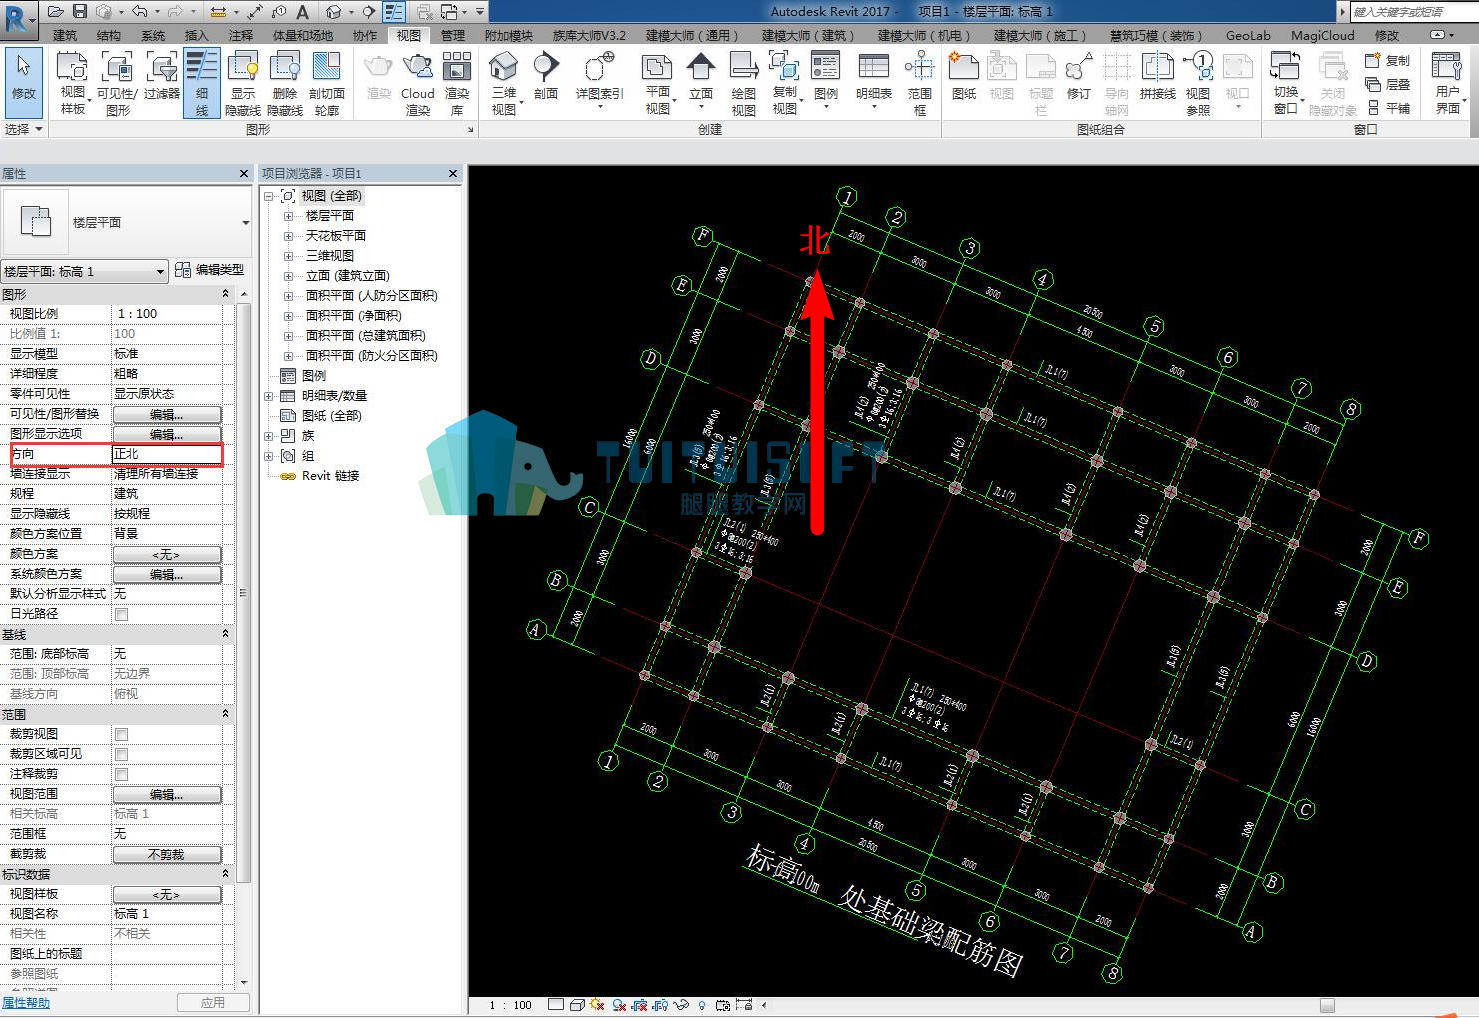
Task: Expand the 明细表/数量 tree node
Action: click(268, 396)
